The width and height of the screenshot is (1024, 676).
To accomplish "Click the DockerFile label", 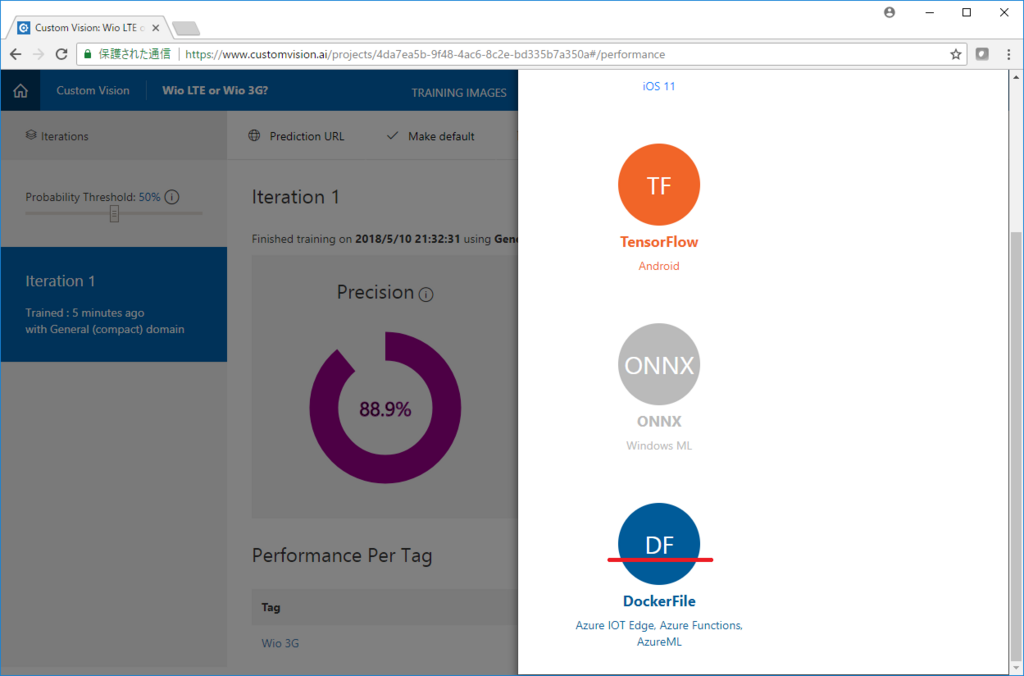I will (659, 601).
